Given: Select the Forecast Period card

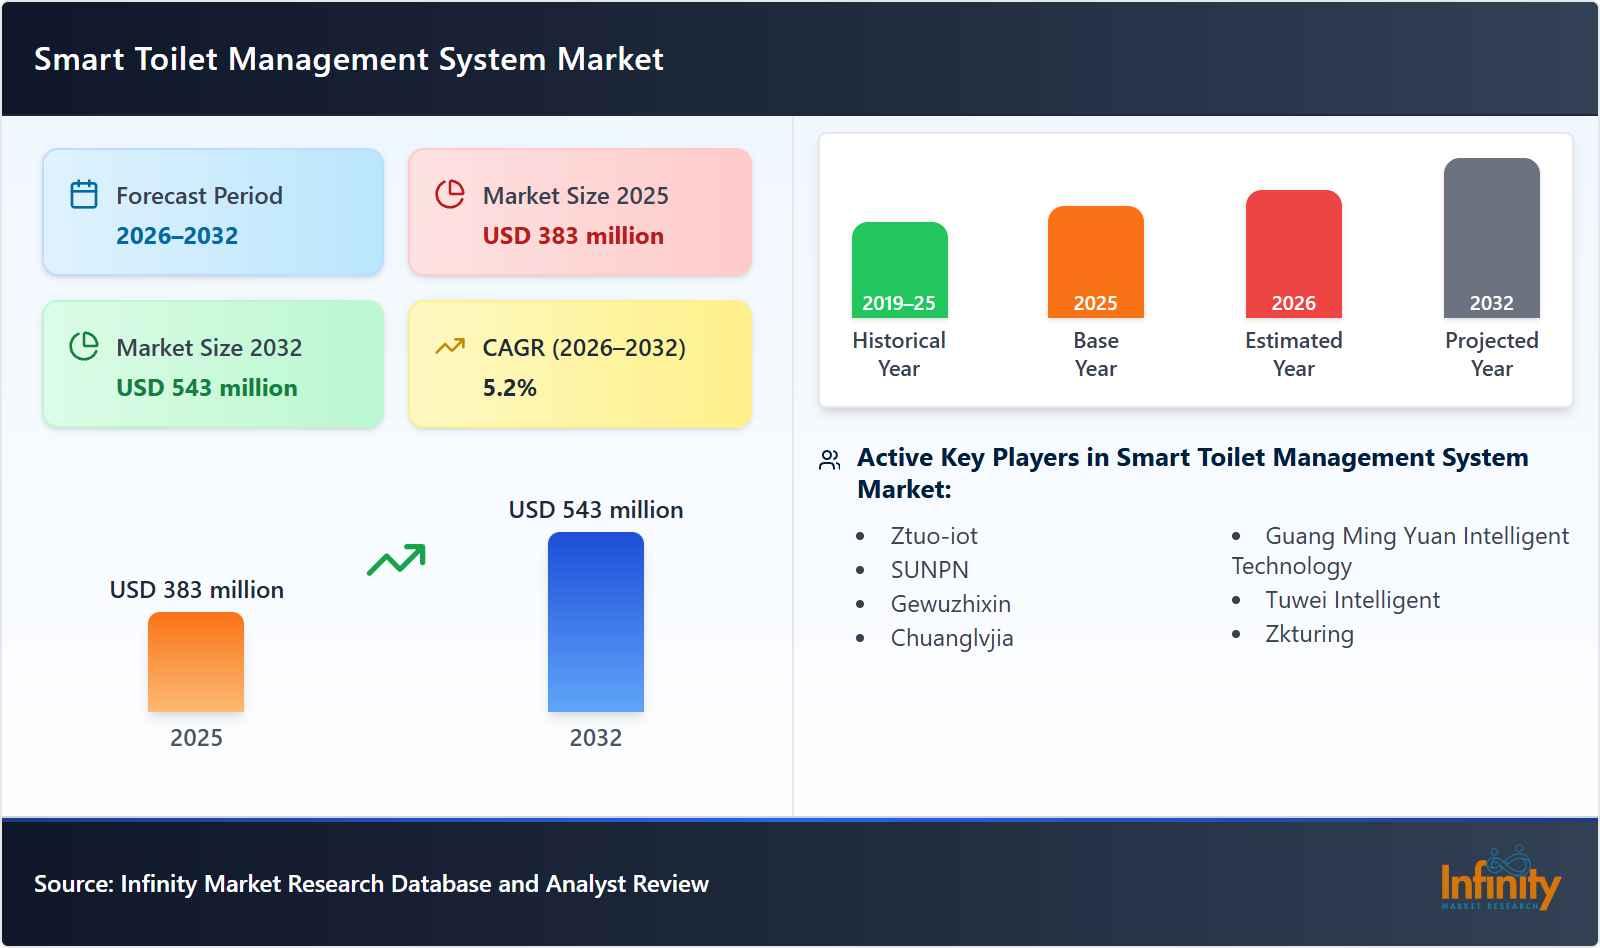Looking at the screenshot, I should click(x=212, y=210).
